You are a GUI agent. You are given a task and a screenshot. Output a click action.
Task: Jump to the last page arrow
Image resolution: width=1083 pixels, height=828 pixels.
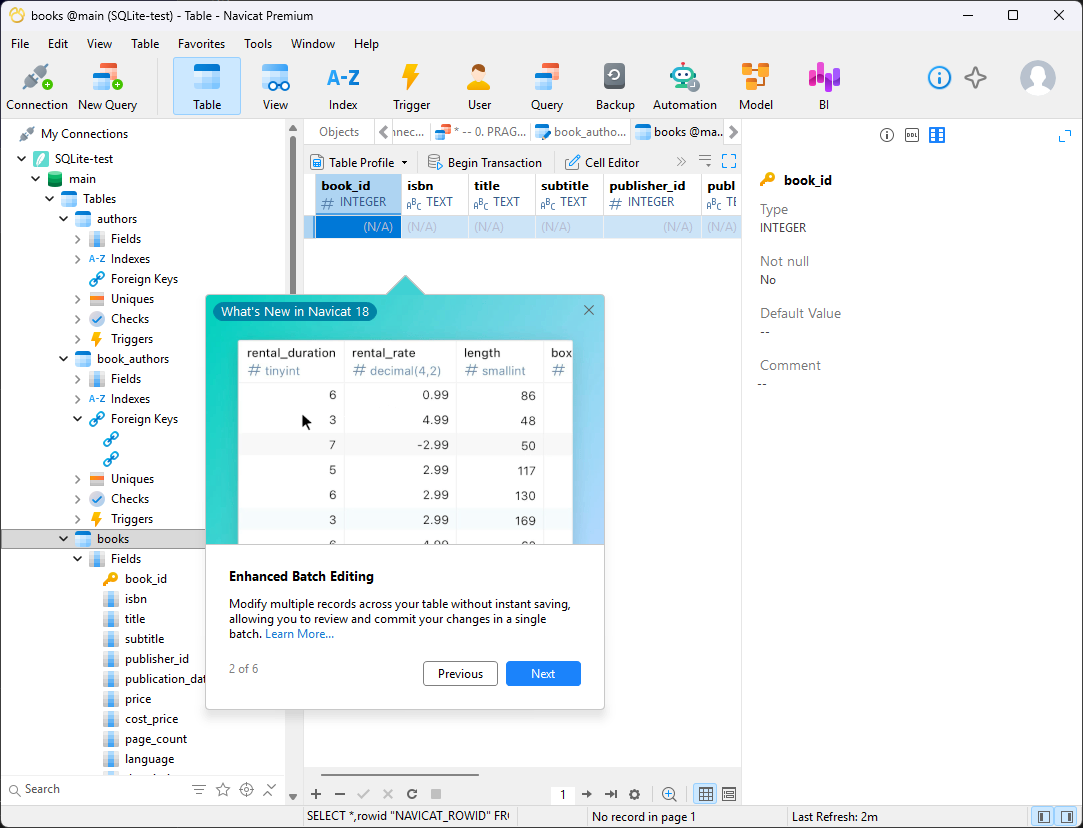coord(611,794)
